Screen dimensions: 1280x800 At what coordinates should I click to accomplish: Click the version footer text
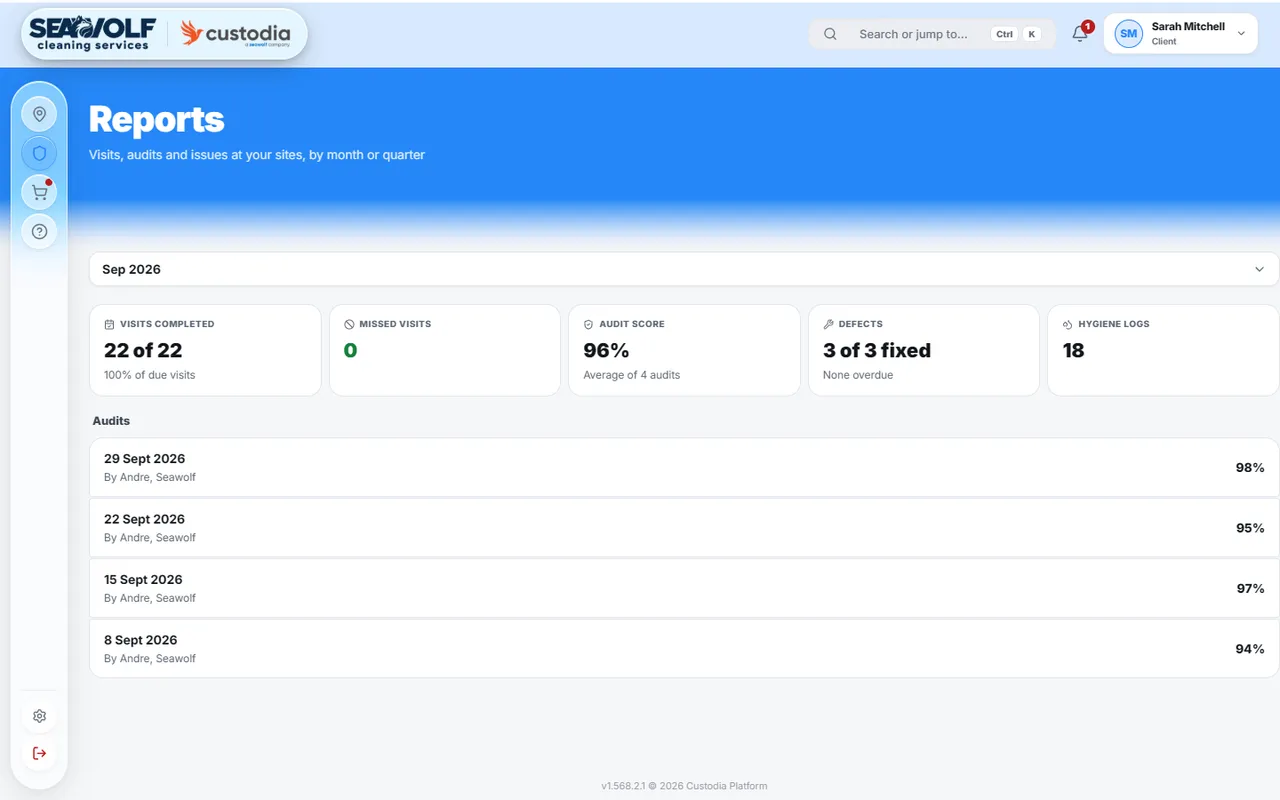pyautogui.click(x=684, y=786)
